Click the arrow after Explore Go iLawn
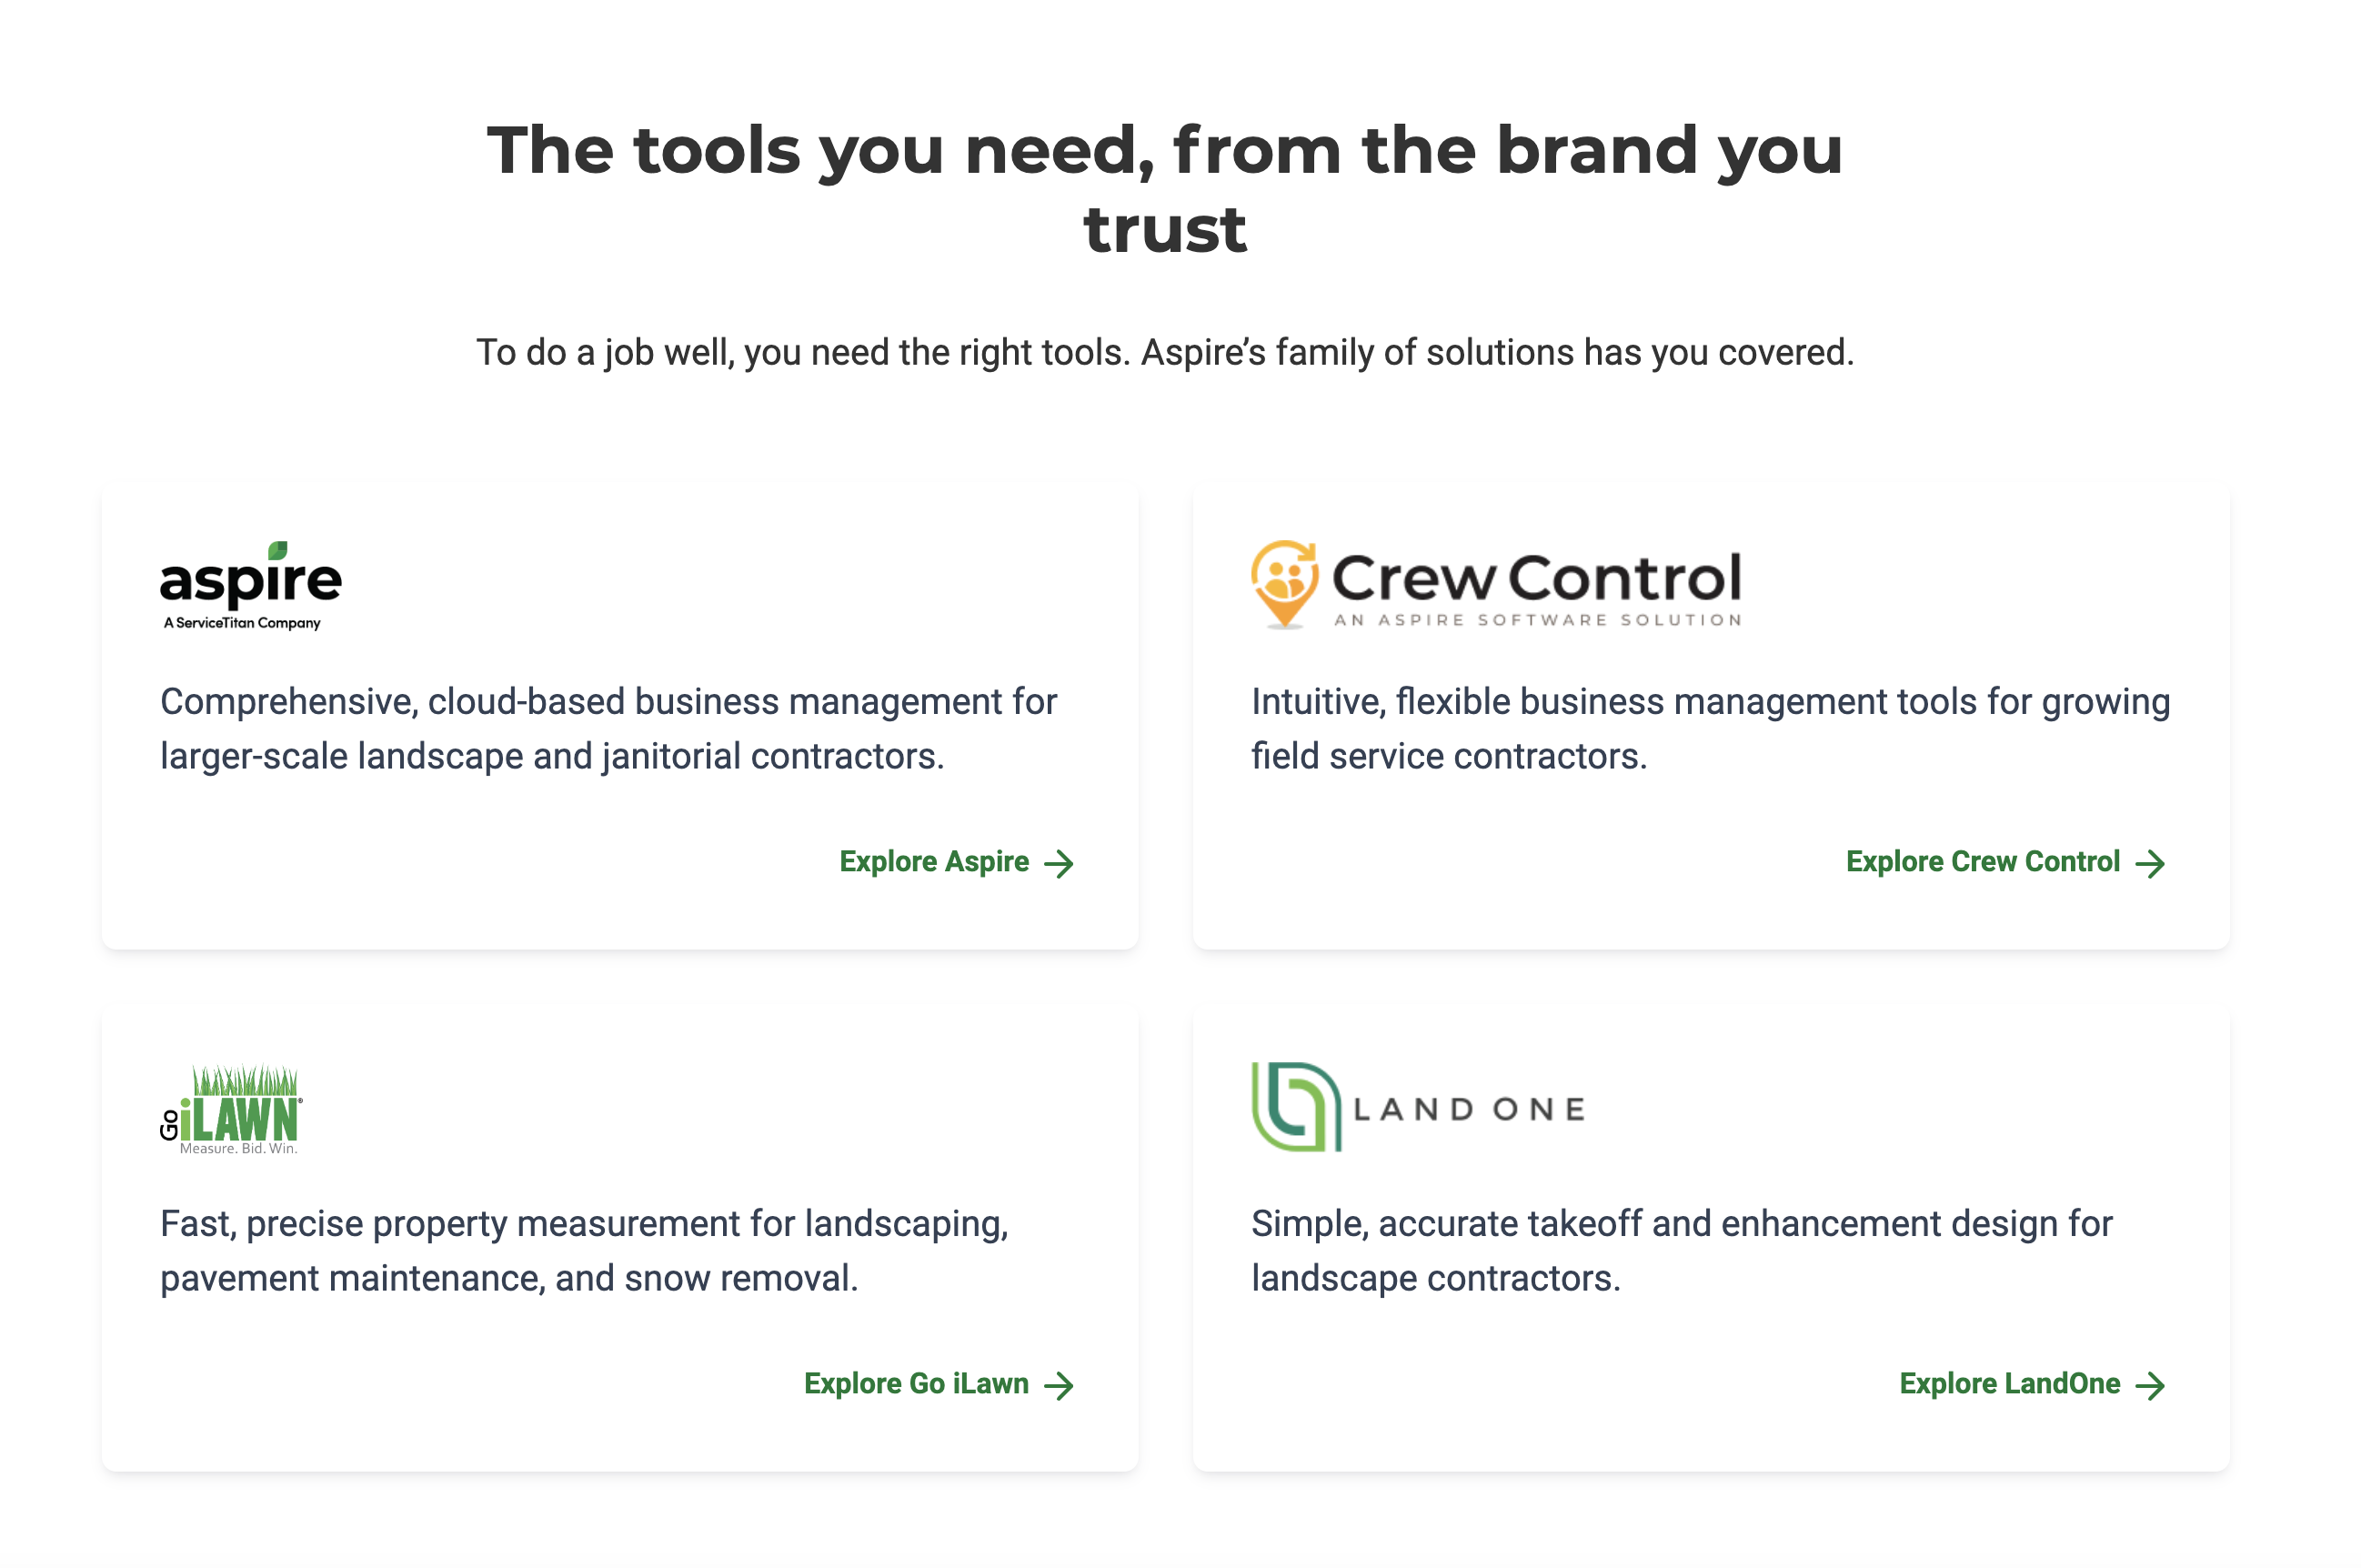This screenshot has width=2361, height=1568. click(x=1059, y=1385)
